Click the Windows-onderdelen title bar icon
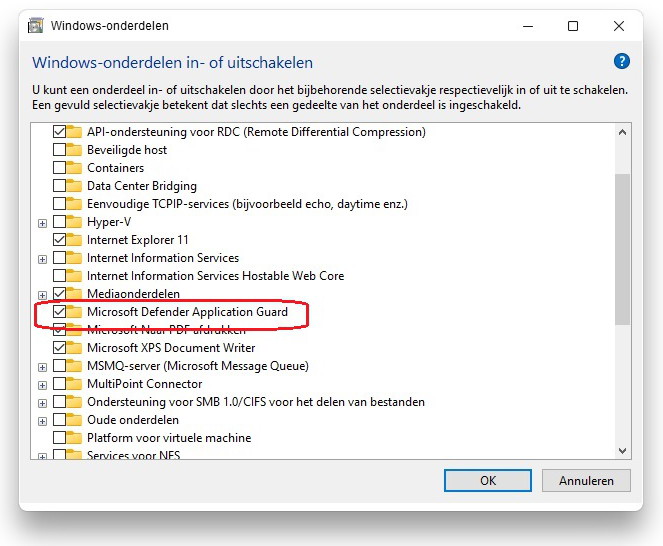Screen dimensions: 663x546 [x=36, y=25]
